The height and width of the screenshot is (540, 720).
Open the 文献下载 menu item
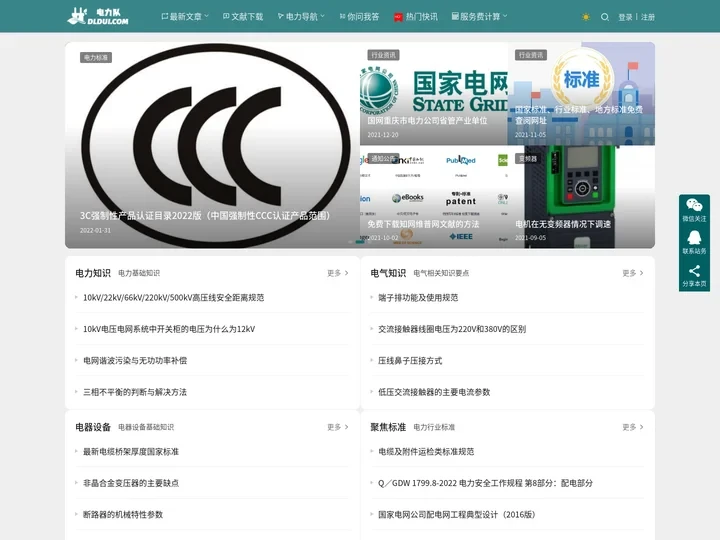pos(243,17)
